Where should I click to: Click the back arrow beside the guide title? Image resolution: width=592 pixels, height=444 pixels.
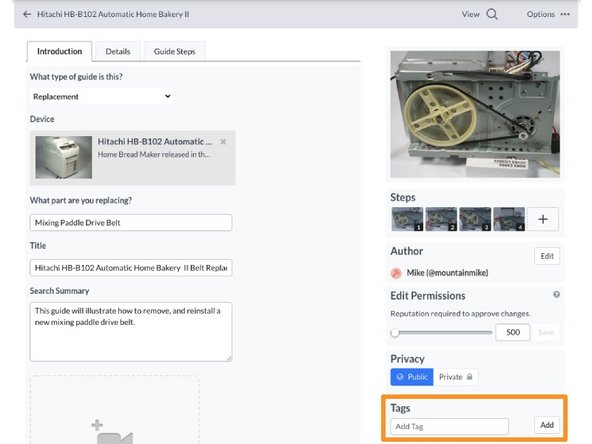(x=27, y=14)
